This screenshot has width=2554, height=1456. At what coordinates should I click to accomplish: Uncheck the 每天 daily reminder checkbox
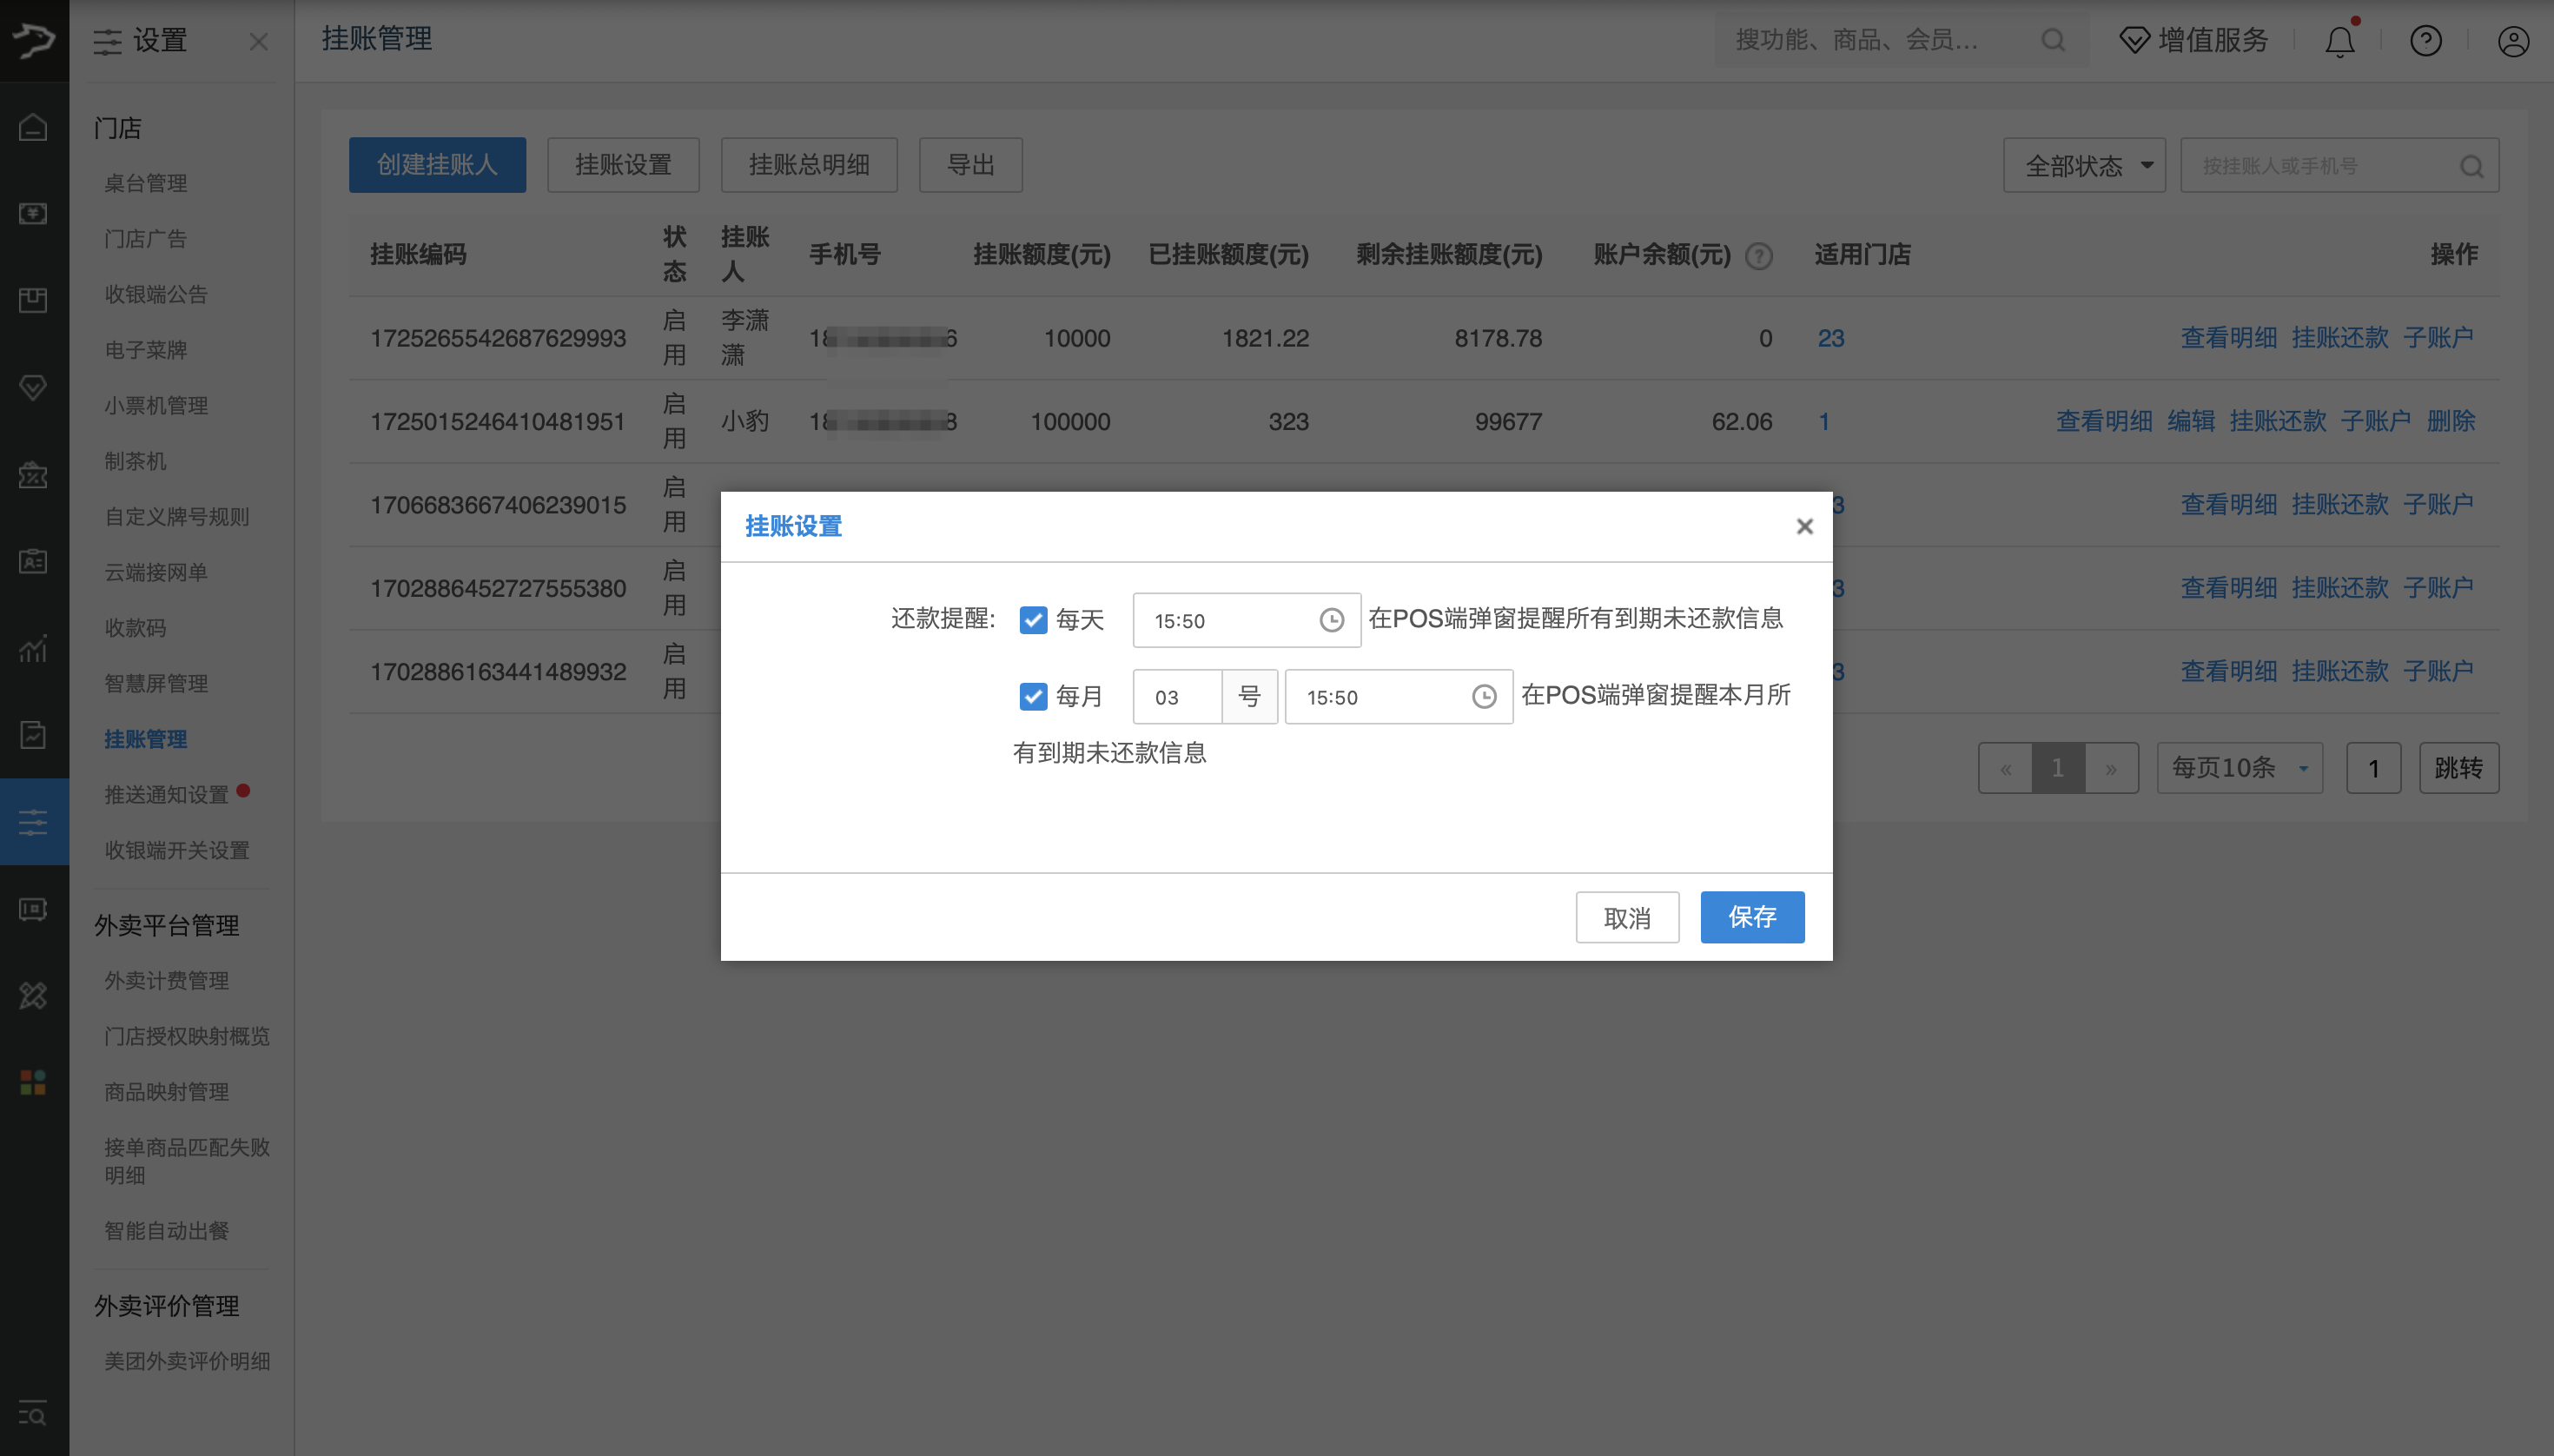tap(1032, 620)
